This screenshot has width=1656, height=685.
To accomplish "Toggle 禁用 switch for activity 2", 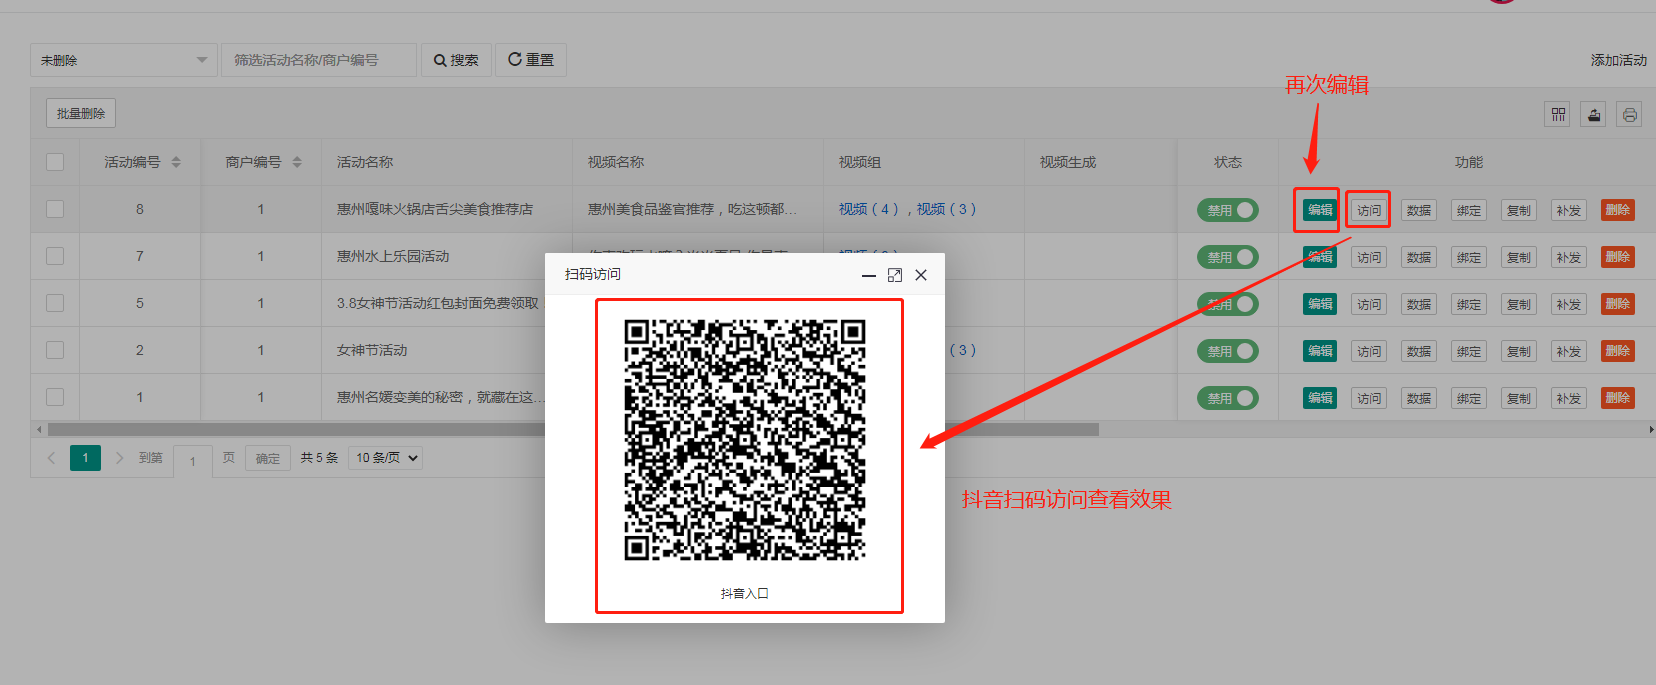I will click(1228, 351).
